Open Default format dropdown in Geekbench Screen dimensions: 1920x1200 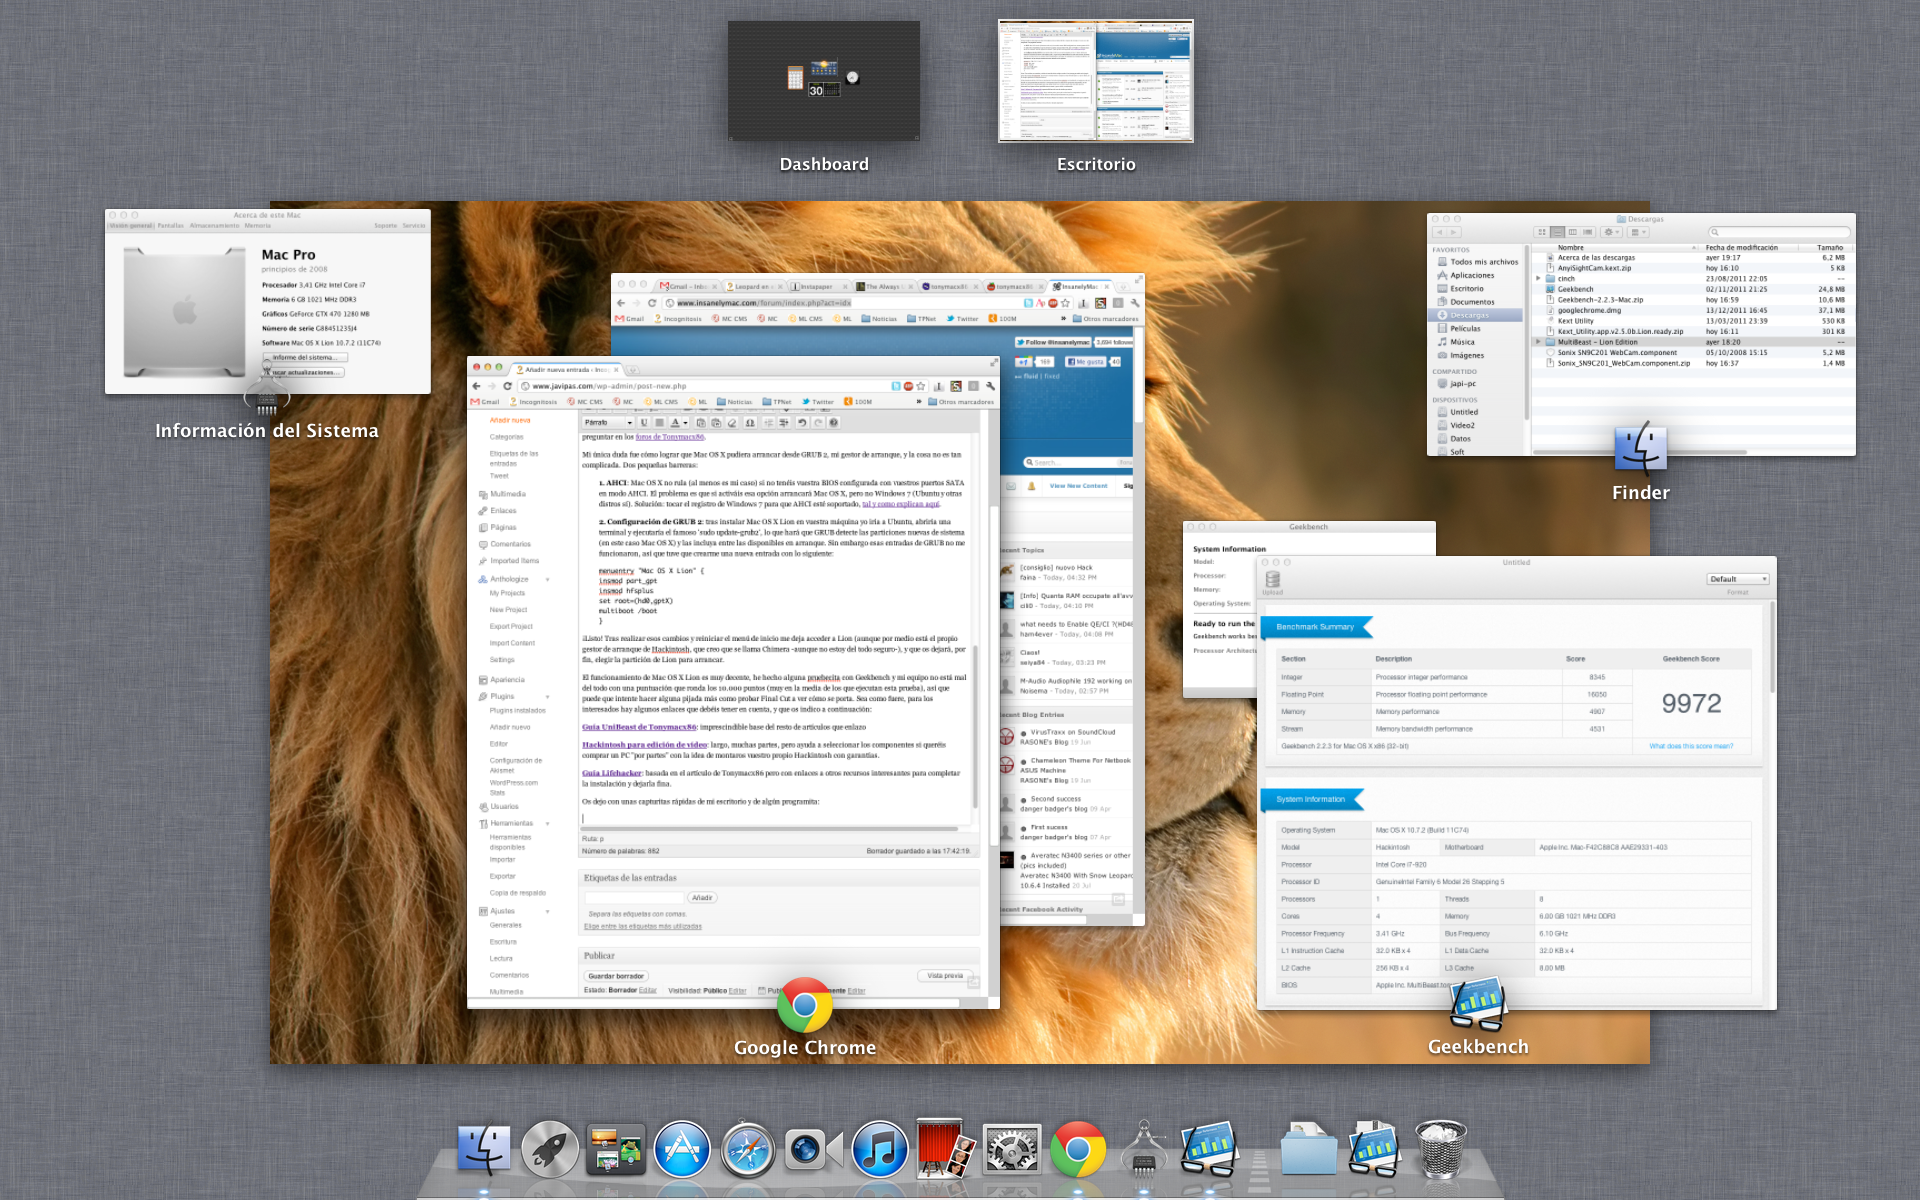[1738, 579]
